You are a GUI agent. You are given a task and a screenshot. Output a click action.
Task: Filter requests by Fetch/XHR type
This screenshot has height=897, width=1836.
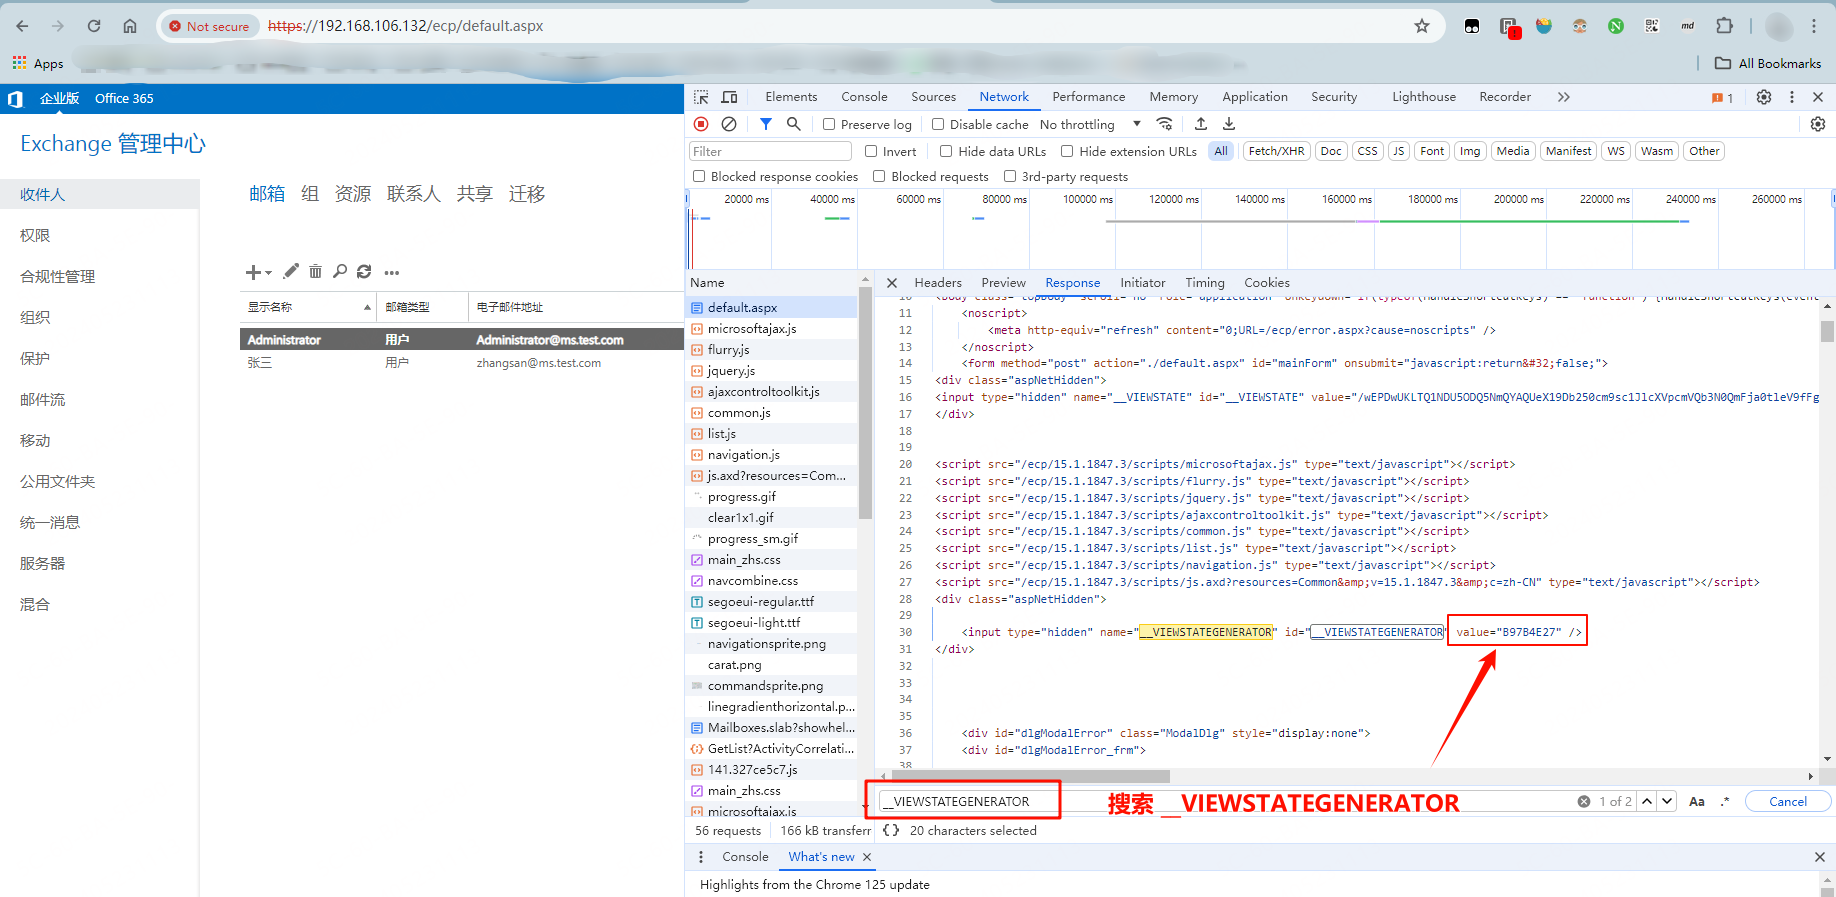pyautogui.click(x=1276, y=151)
